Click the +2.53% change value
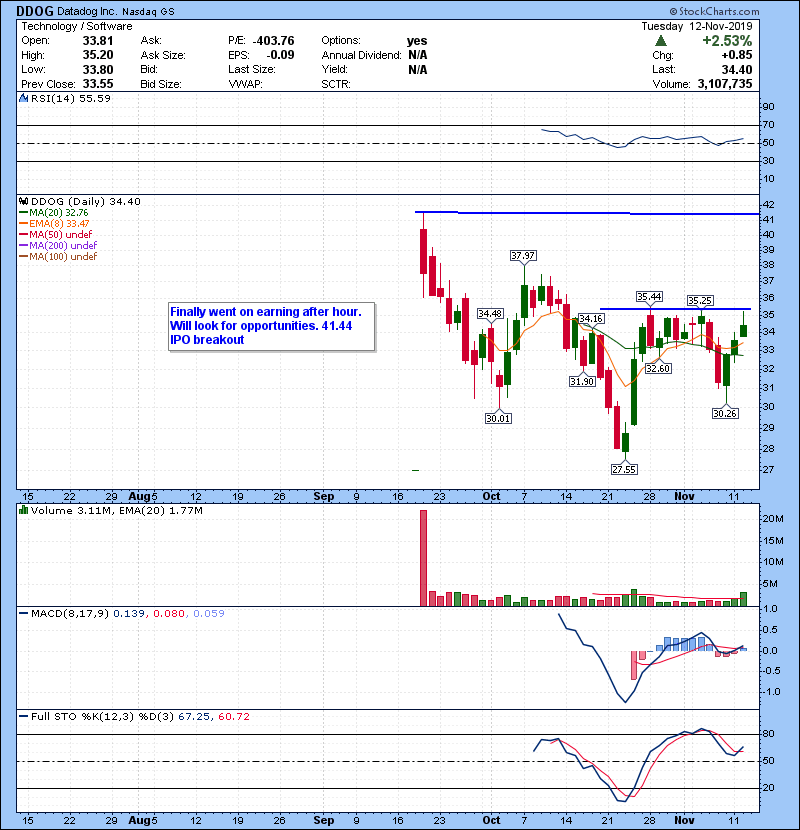This screenshot has height=830, width=800. 727,41
